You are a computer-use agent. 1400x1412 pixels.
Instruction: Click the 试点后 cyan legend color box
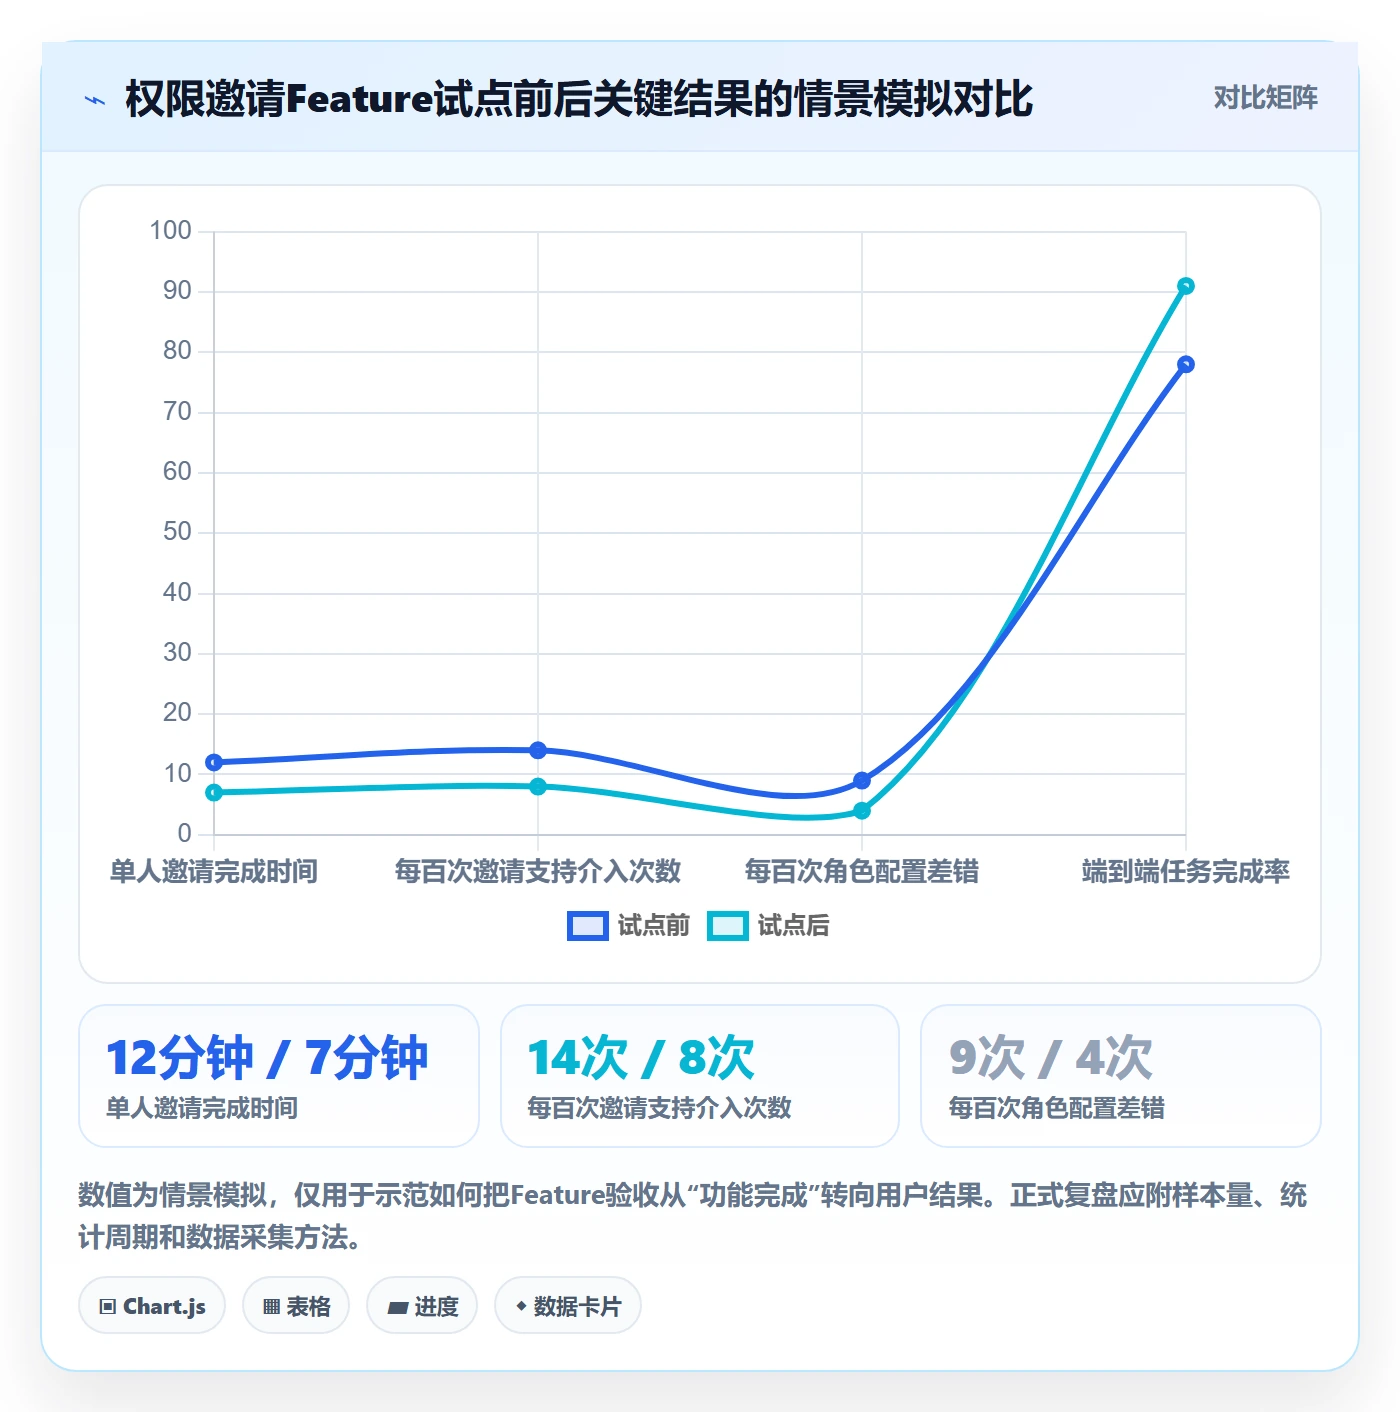[727, 926]
